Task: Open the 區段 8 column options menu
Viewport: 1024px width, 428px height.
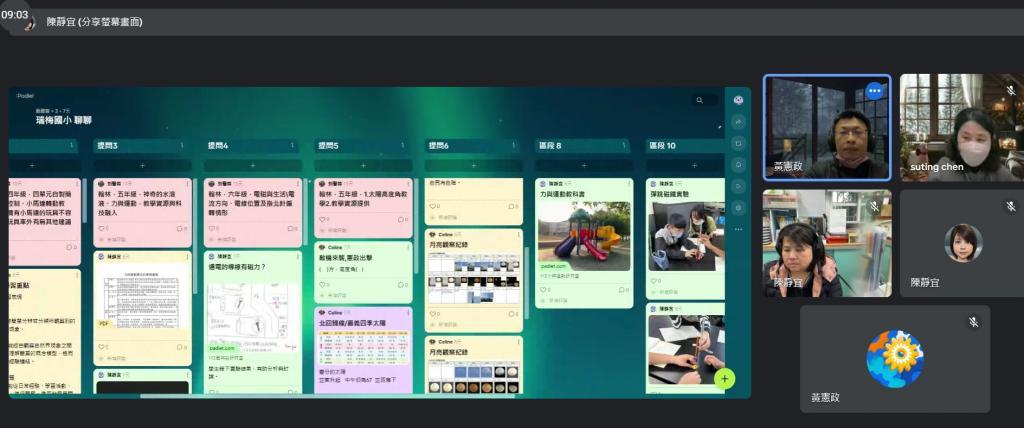Action: (627, 145)
